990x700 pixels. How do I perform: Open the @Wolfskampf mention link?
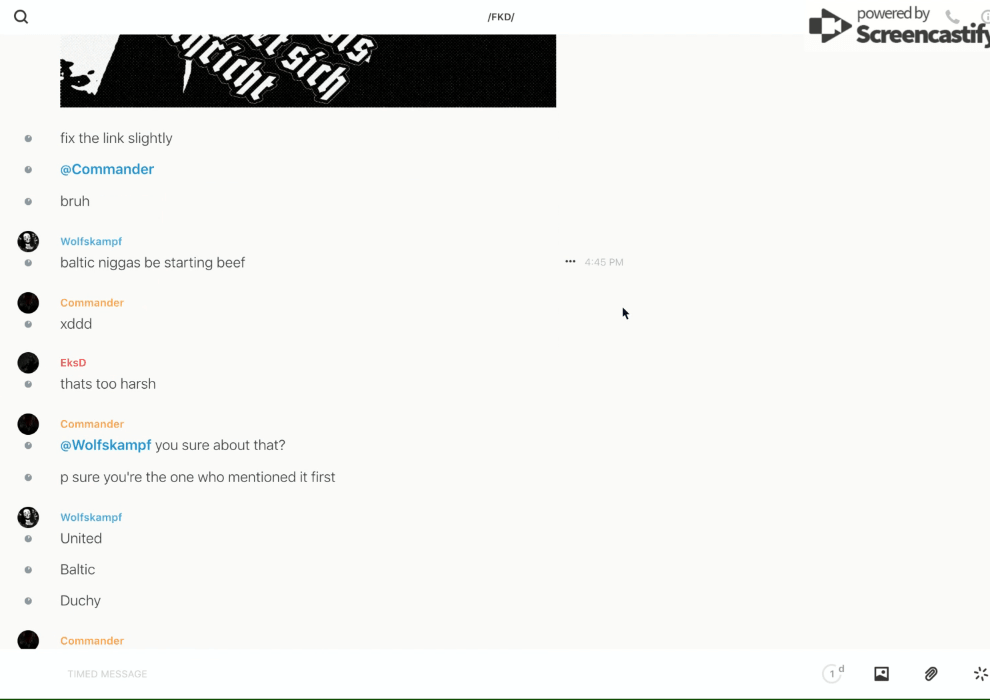coord(105,445)
